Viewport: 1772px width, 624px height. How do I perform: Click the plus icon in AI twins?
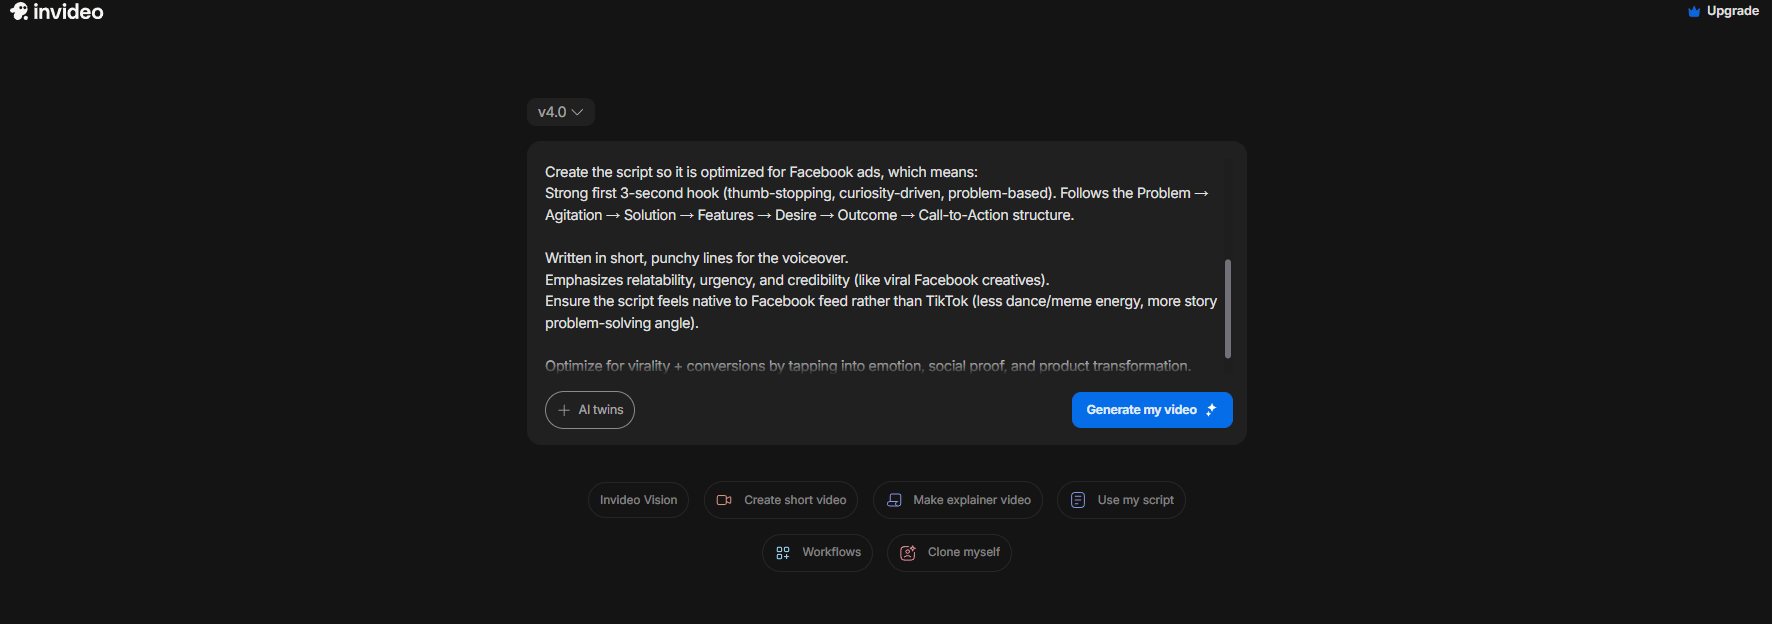[x=564, y=410]
